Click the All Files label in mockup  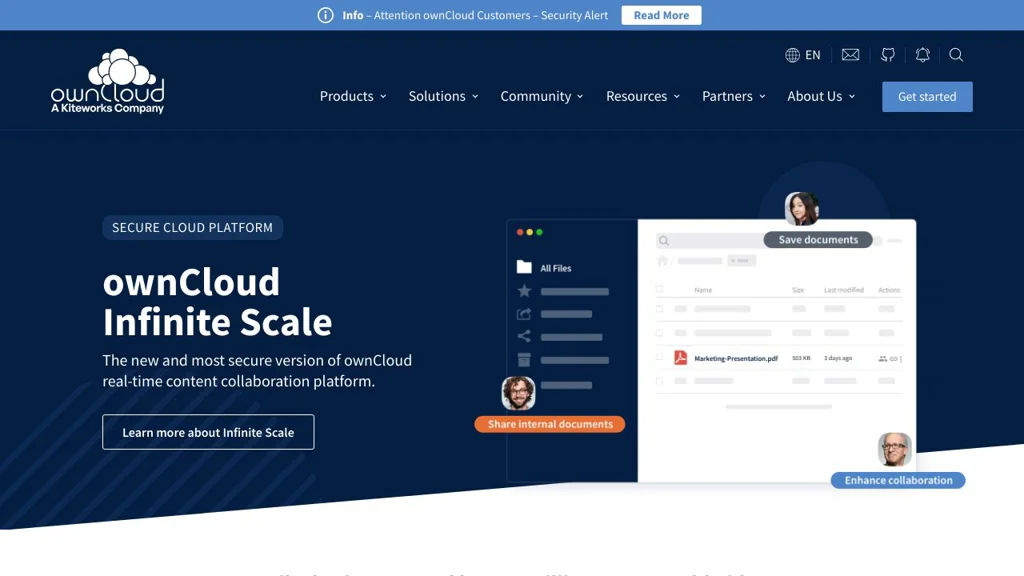[555, 268]
